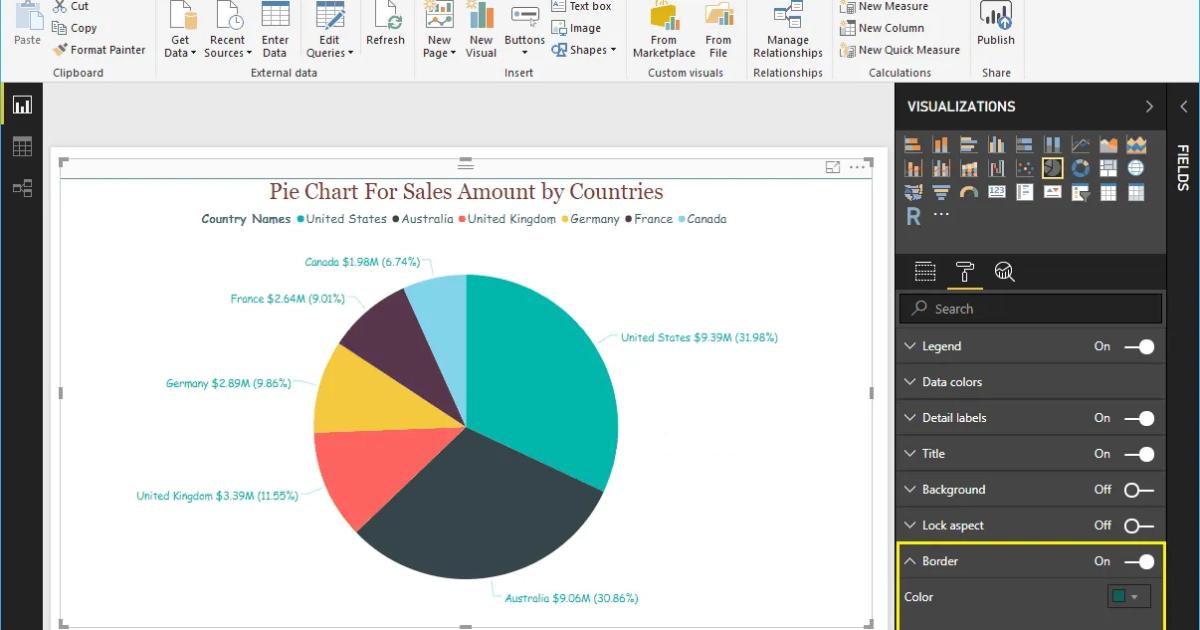Image resolution: width=1200 pixels, height=630 pixels.
Task: Expand the Data colors section
Action: 911,381
